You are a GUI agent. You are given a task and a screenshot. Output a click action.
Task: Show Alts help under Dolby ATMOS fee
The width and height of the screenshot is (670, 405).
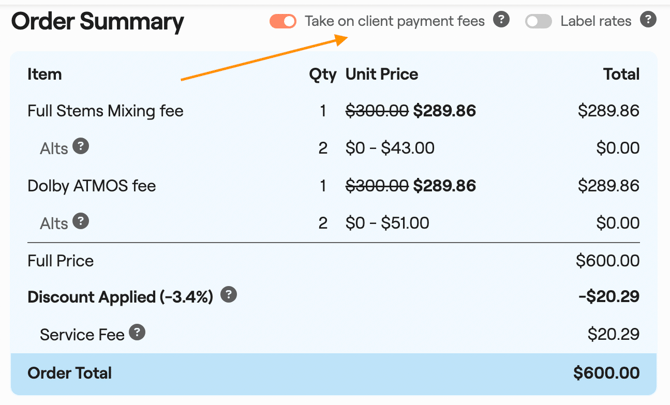click(81, 222)
